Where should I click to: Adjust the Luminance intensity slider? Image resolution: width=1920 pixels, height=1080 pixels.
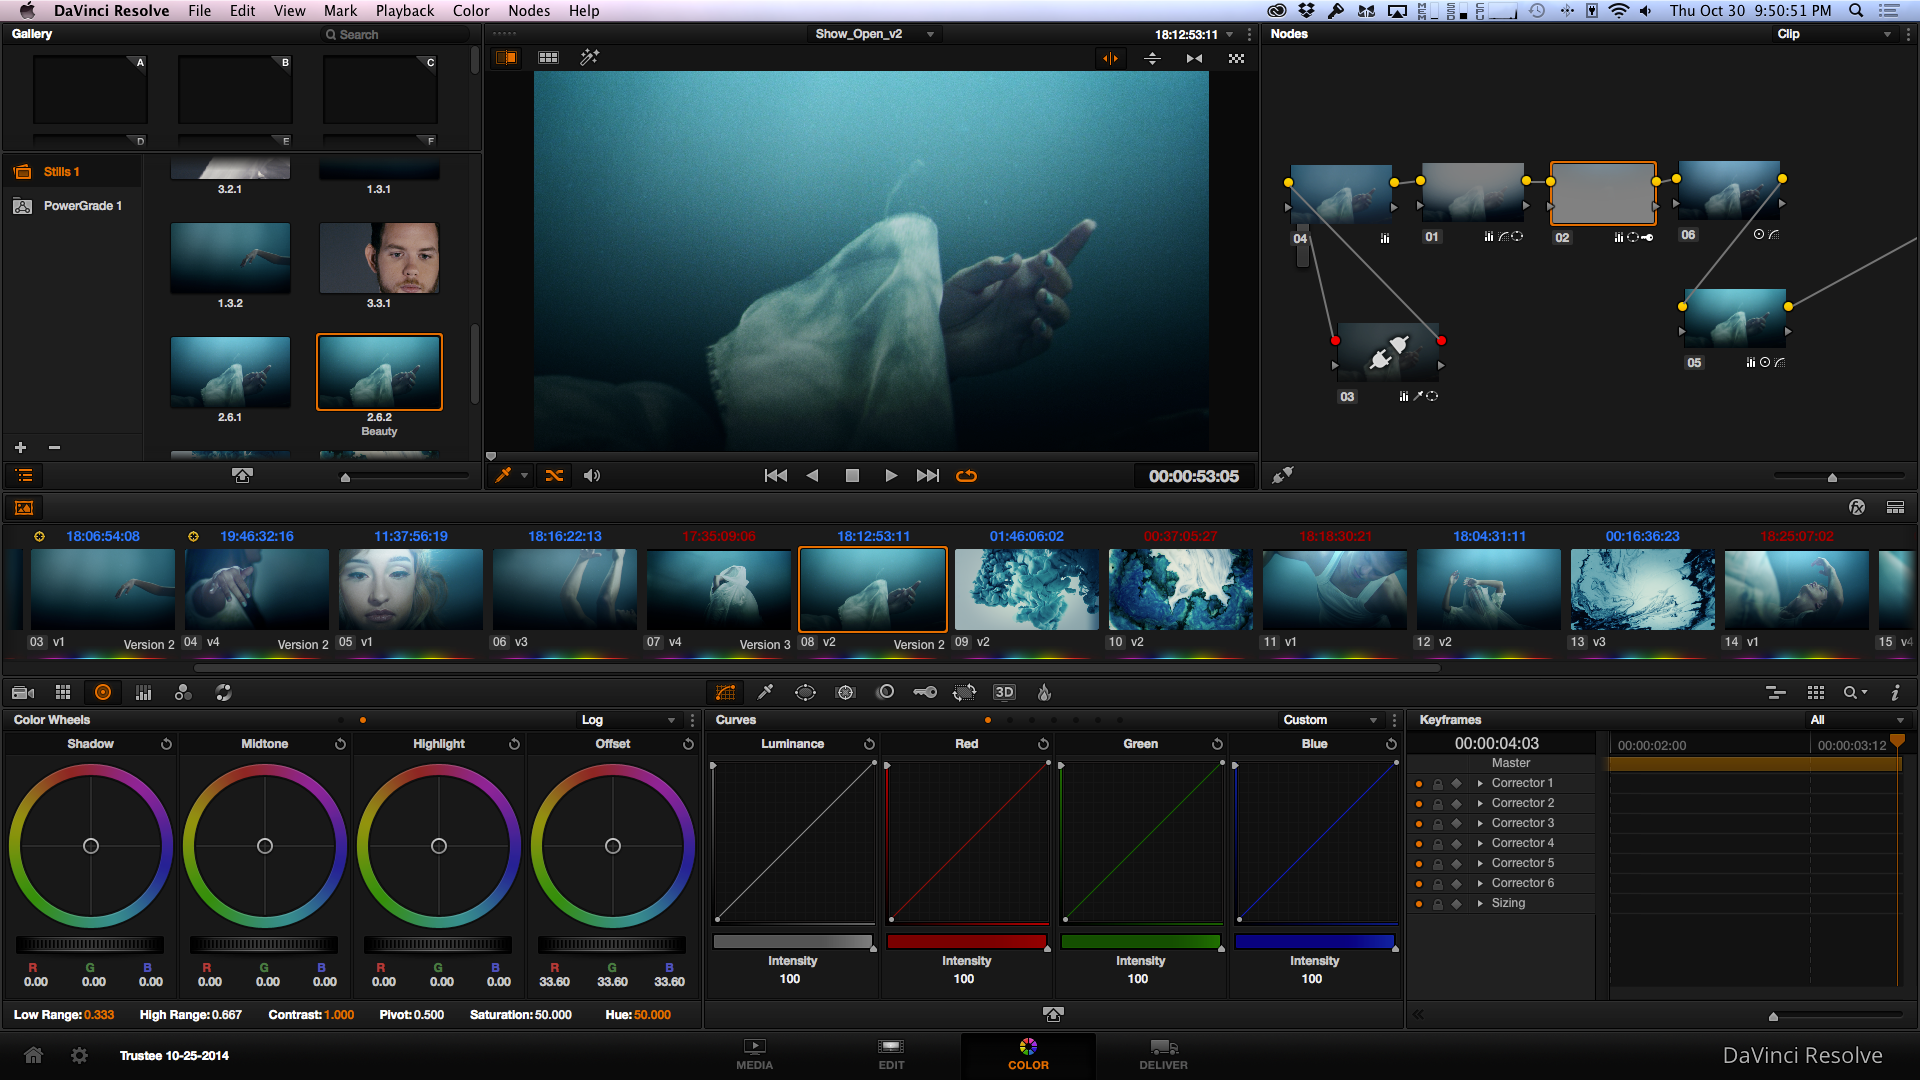click(x=793, y=941)
